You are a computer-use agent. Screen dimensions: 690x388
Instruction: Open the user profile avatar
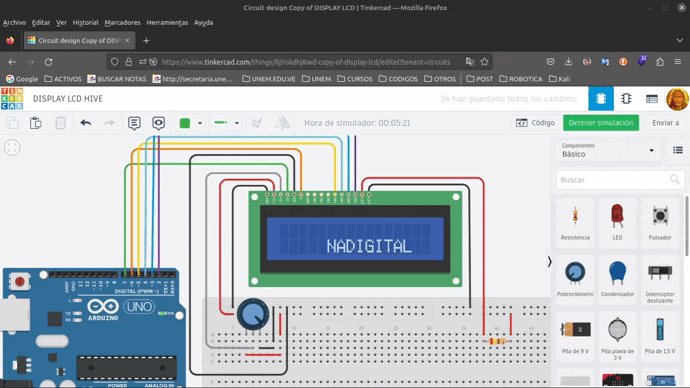click(677, 99)
